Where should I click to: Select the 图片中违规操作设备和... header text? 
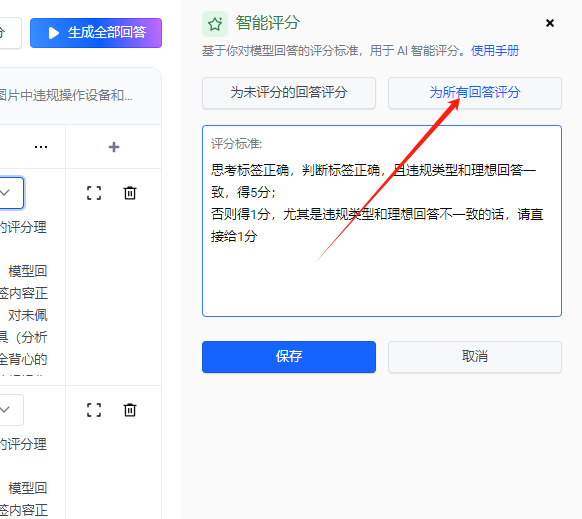pyautogui.click(x=66, y=95)
